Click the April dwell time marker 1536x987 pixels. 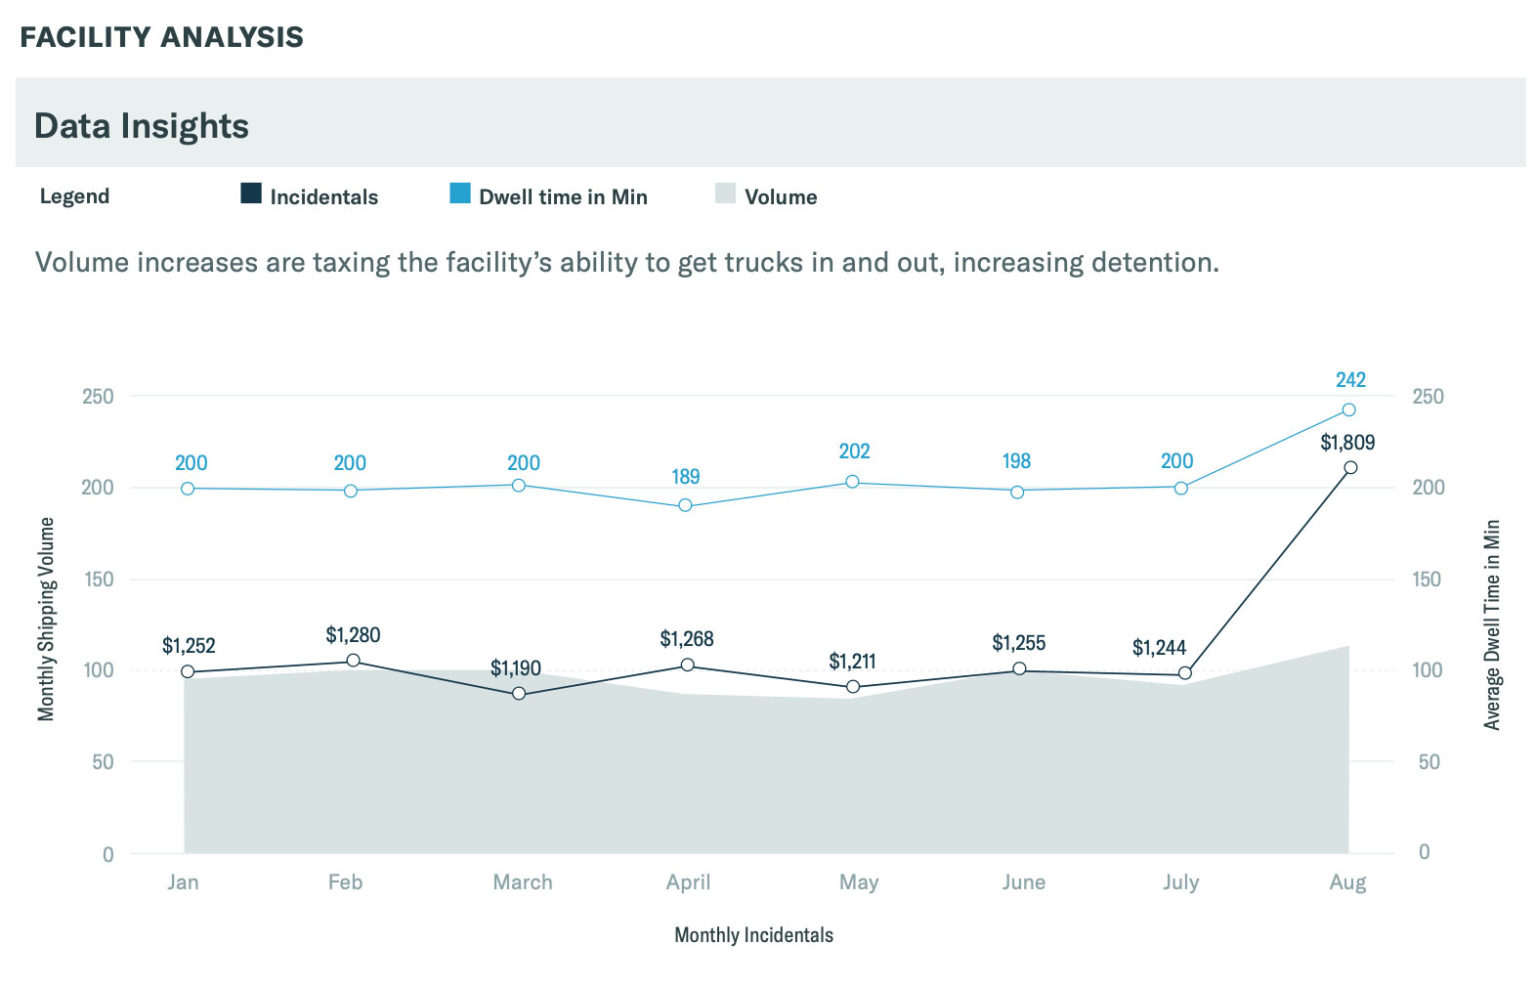tap(685, 506)
